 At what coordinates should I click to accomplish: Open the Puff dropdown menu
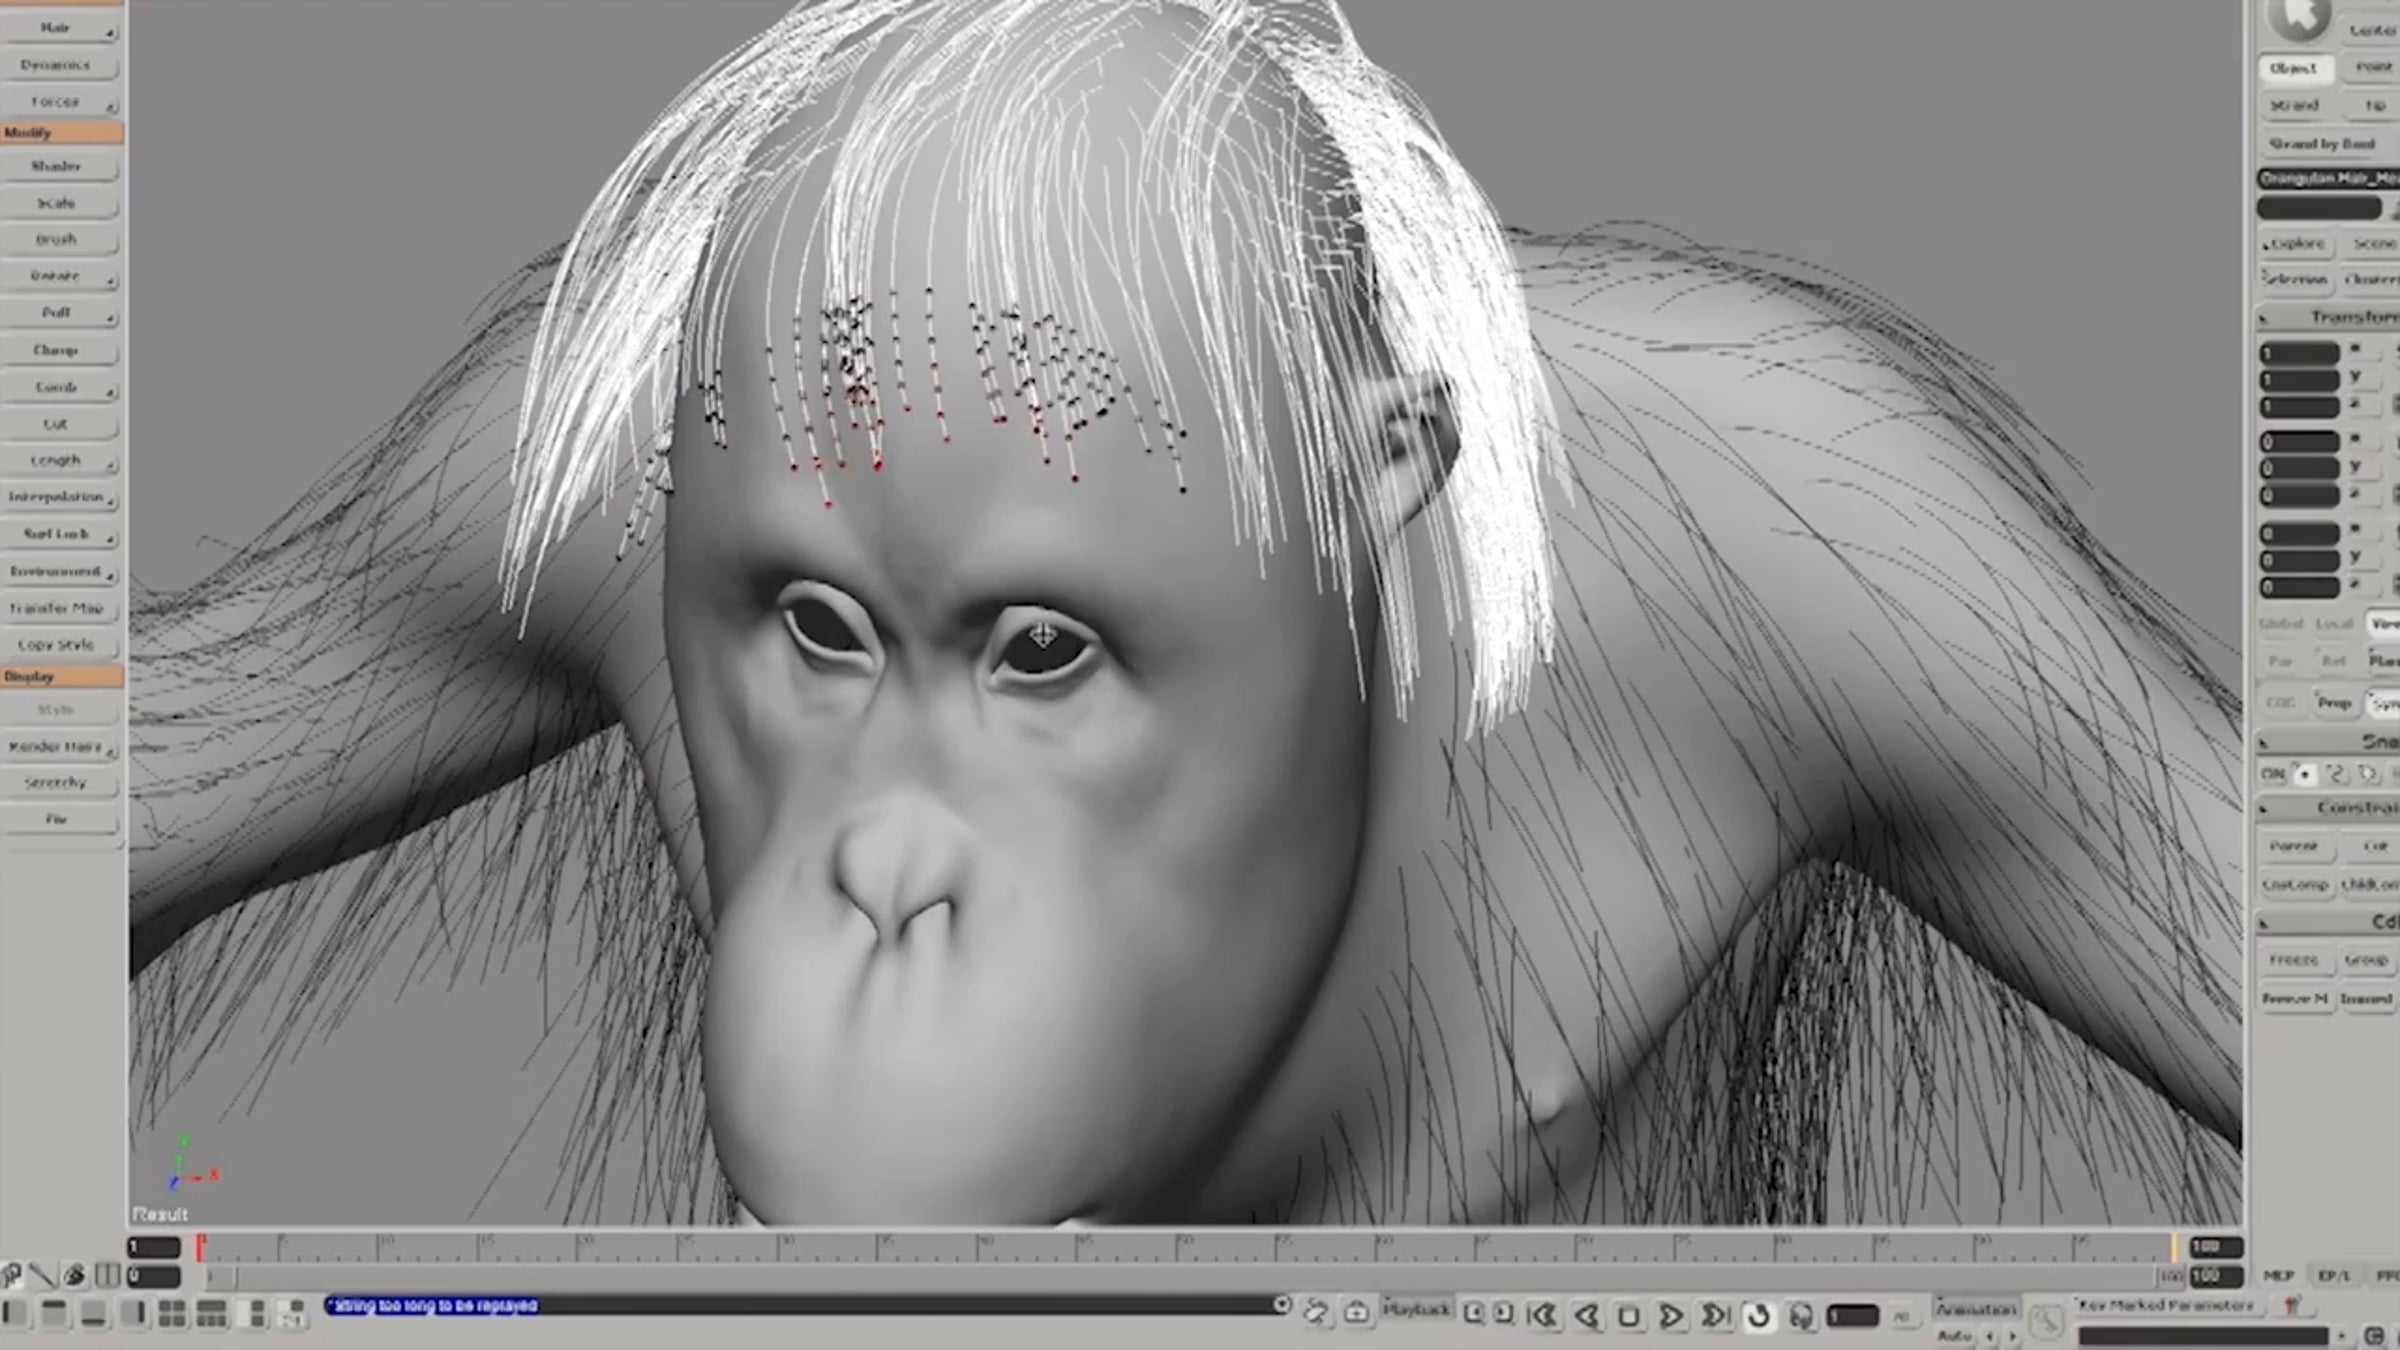click(60, 313)
